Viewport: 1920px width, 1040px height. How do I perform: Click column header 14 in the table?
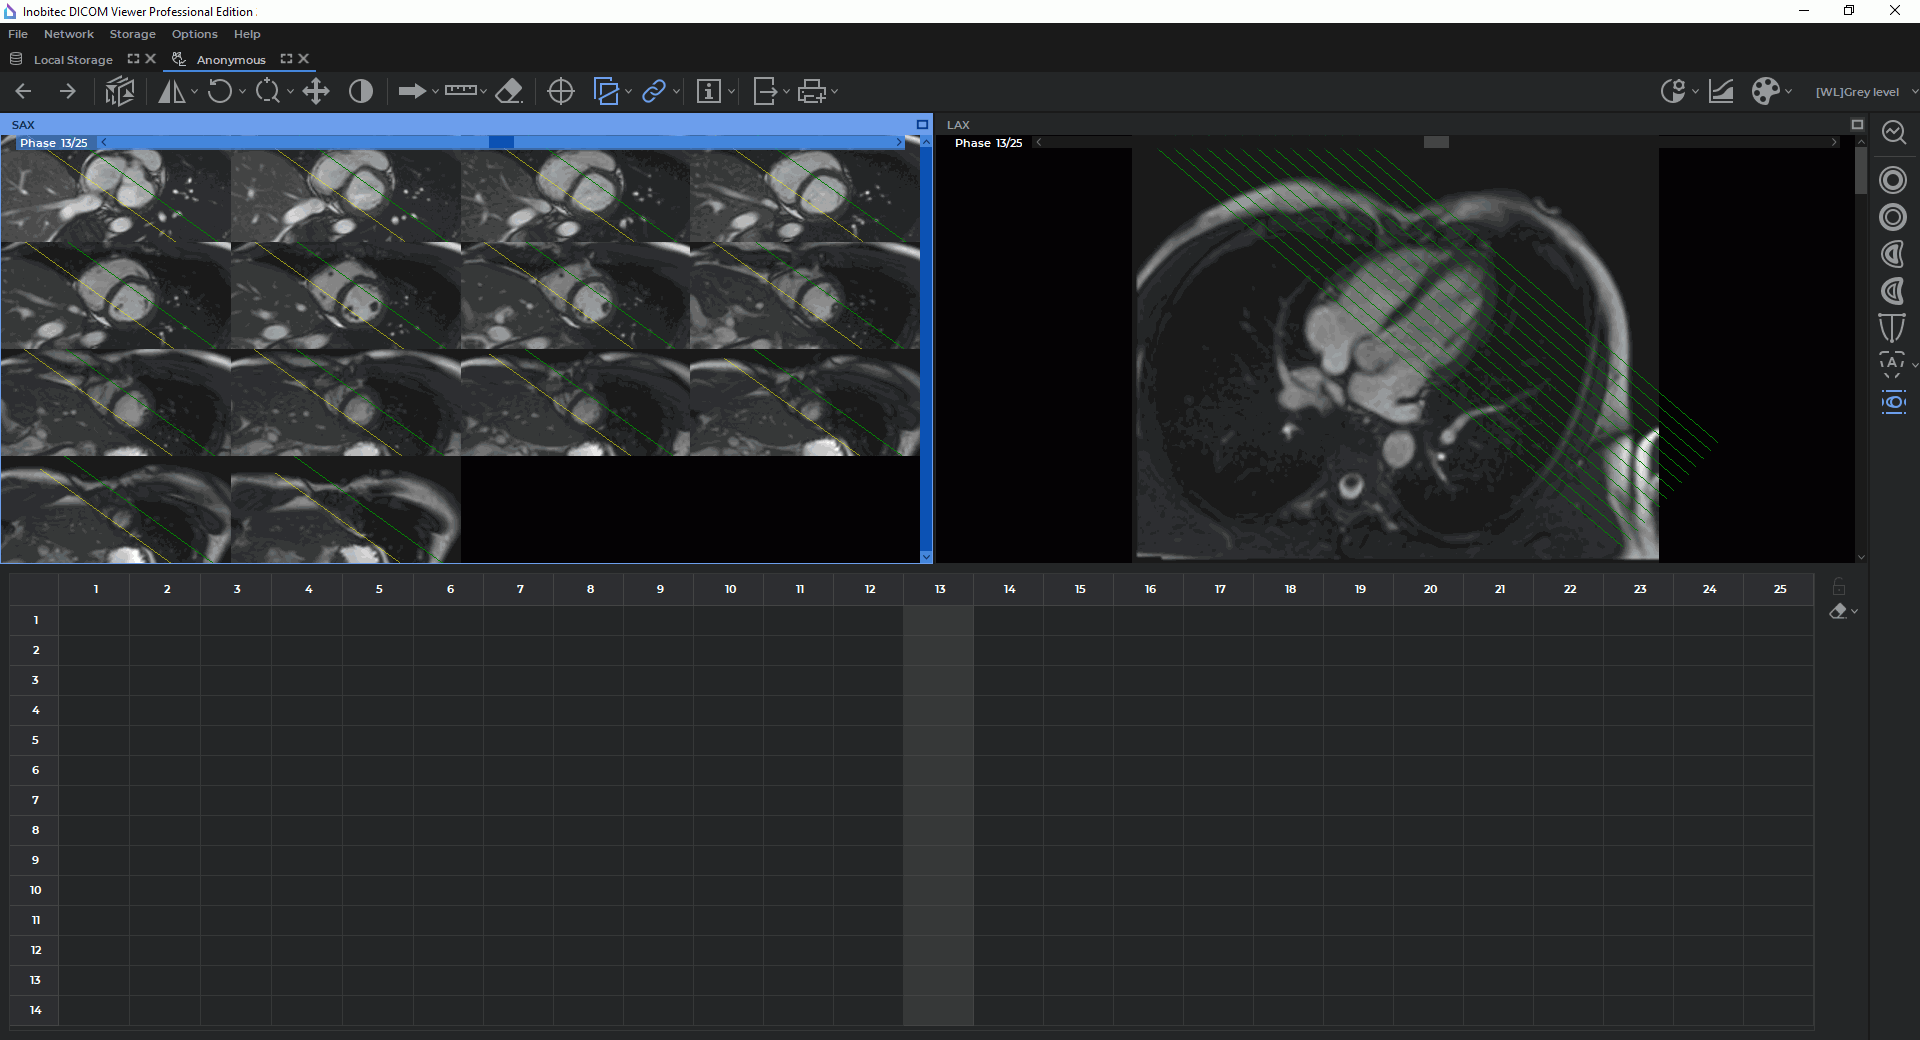tap(1009, 589)
